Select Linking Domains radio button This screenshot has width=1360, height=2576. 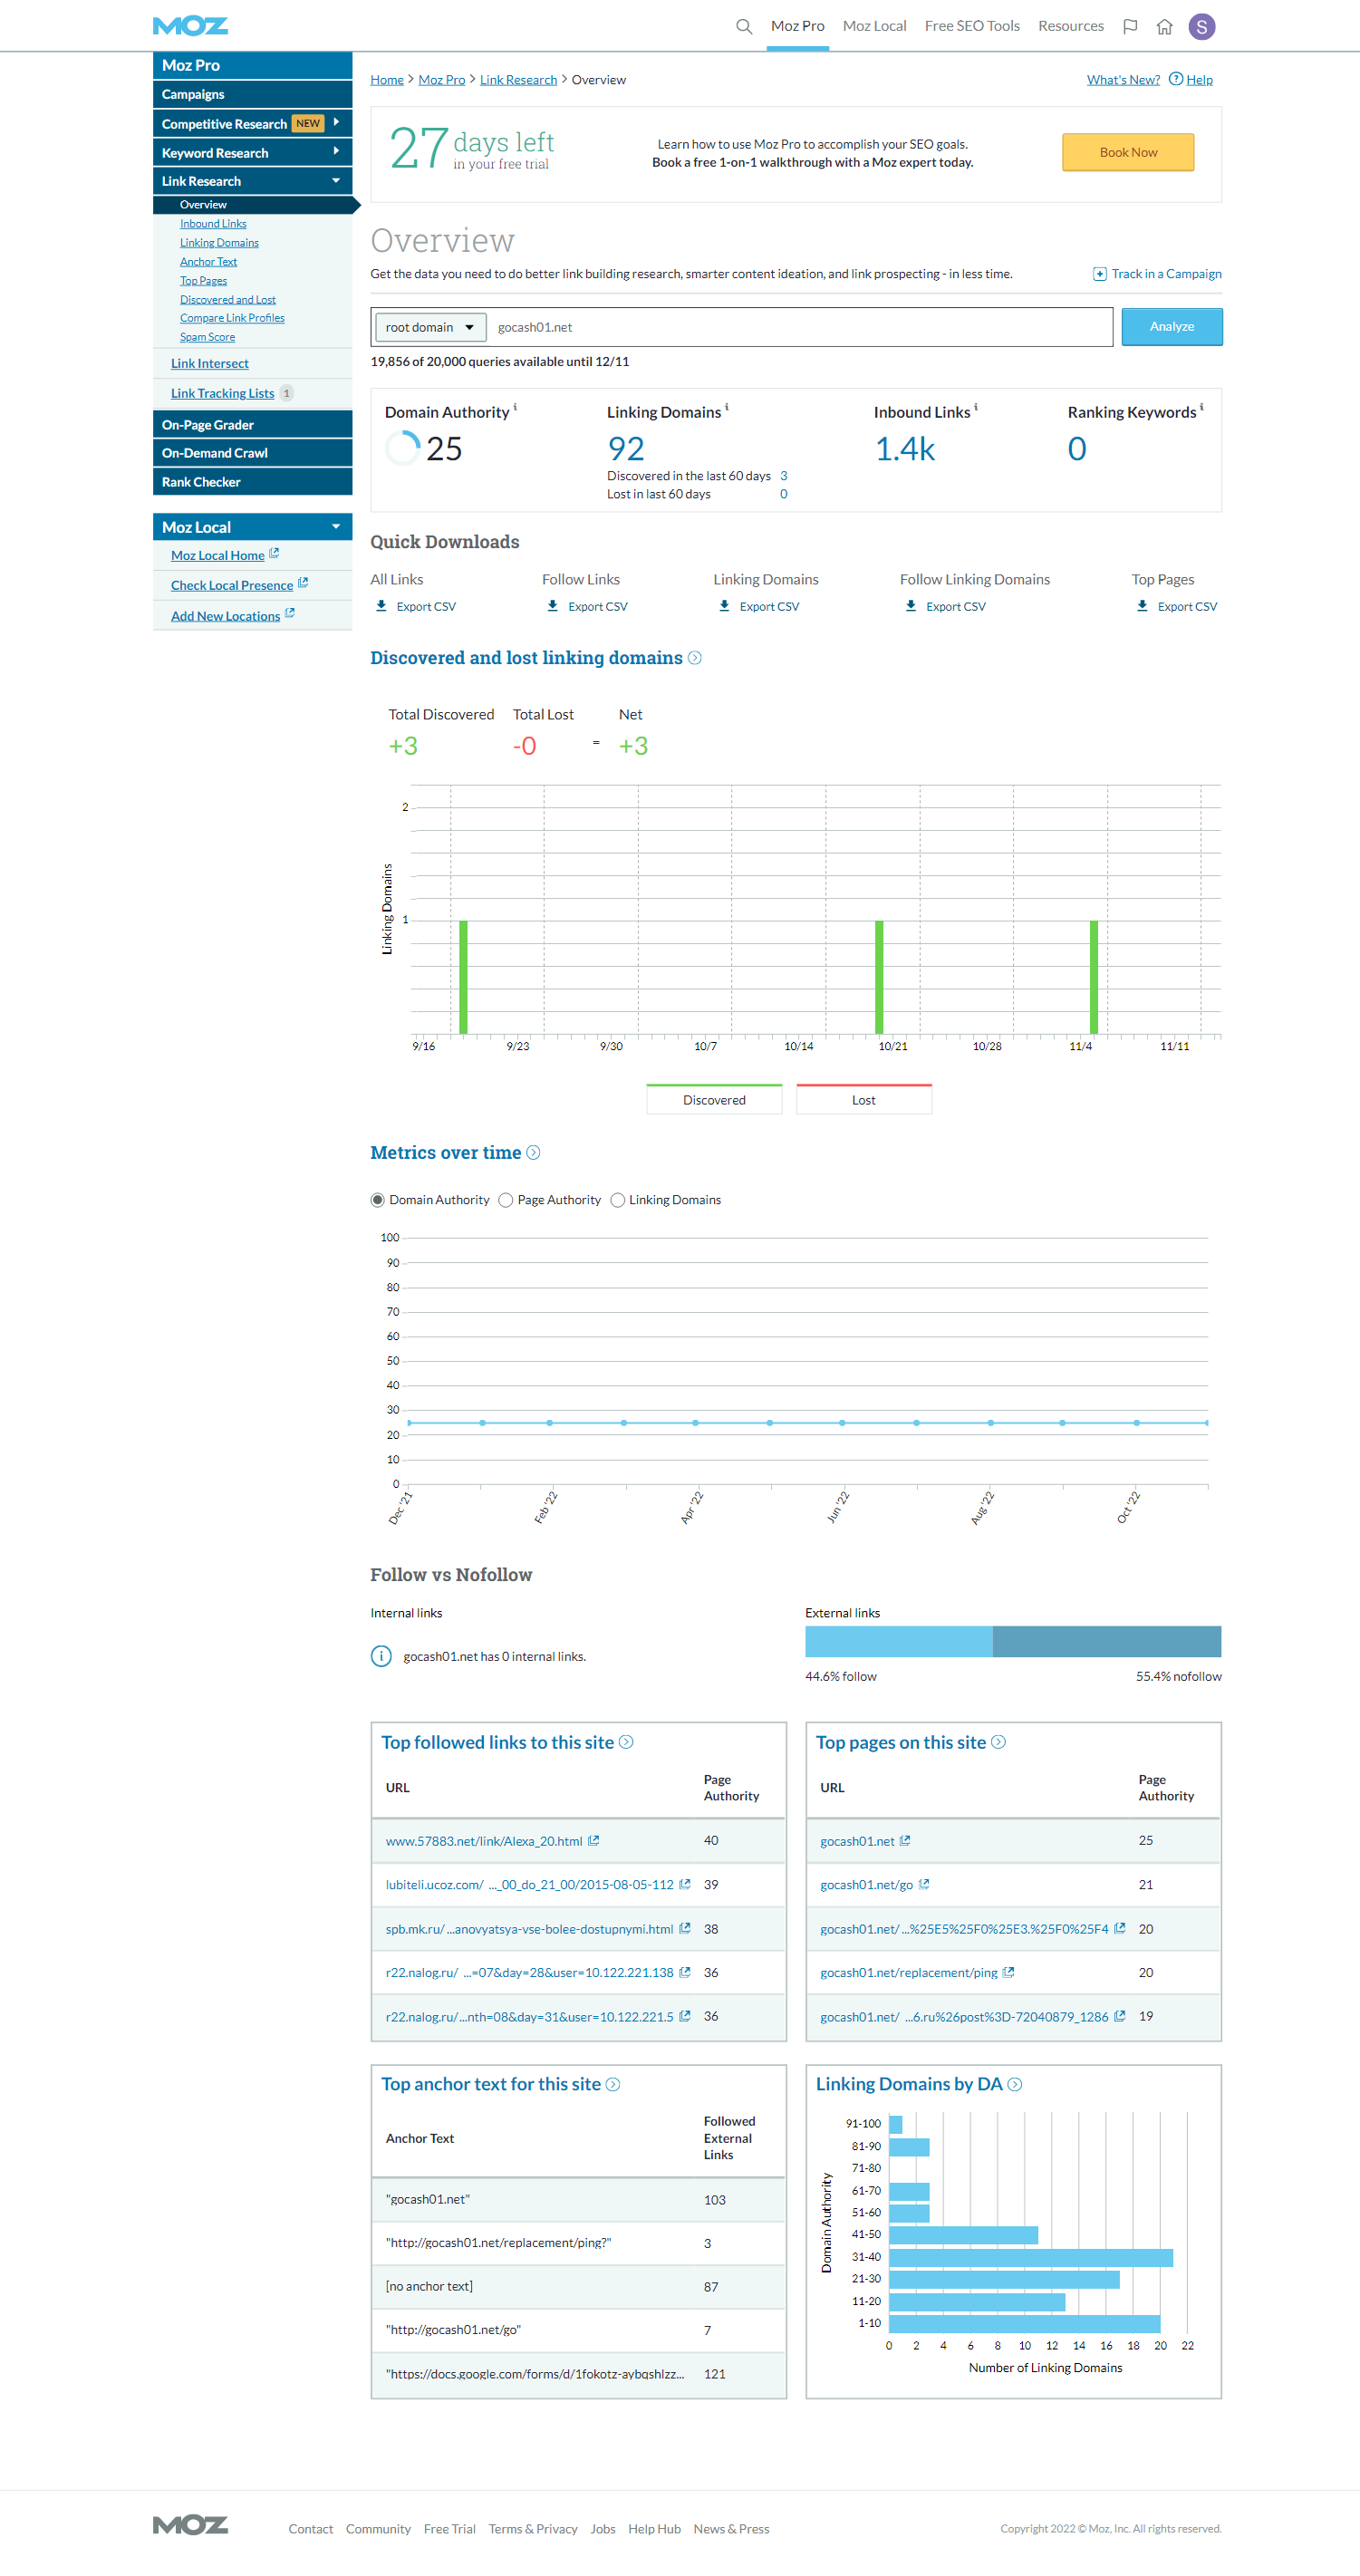click(618, 1200)
